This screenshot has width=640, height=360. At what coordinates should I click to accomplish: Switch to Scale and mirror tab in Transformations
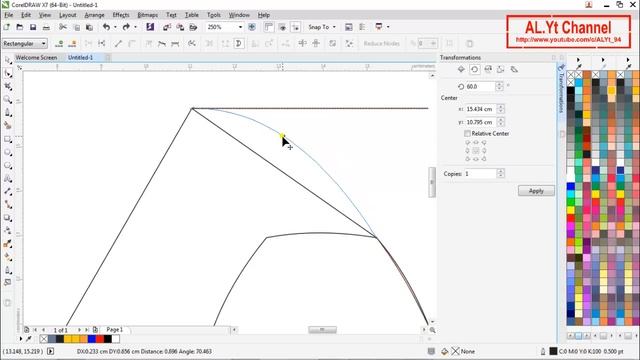(488, 69)
